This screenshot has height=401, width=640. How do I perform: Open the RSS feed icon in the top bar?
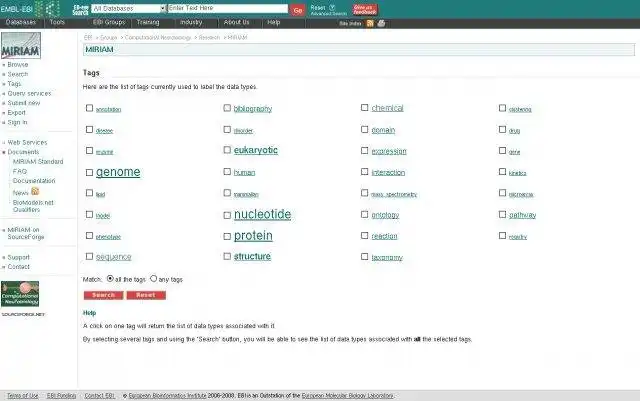(370, 23)
